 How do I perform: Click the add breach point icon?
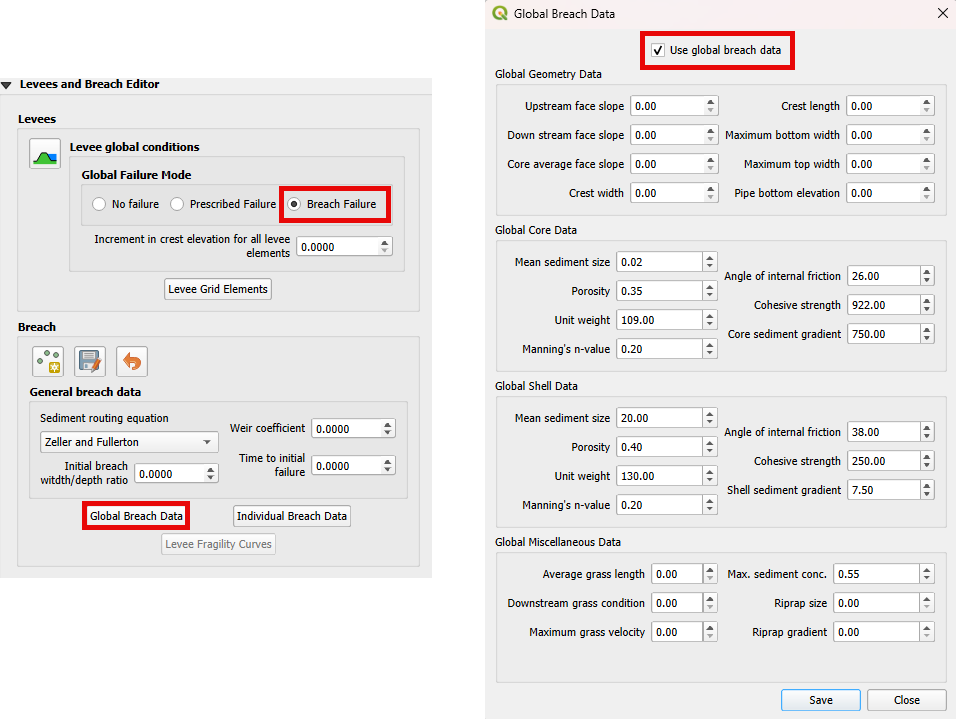coord(47,361)
